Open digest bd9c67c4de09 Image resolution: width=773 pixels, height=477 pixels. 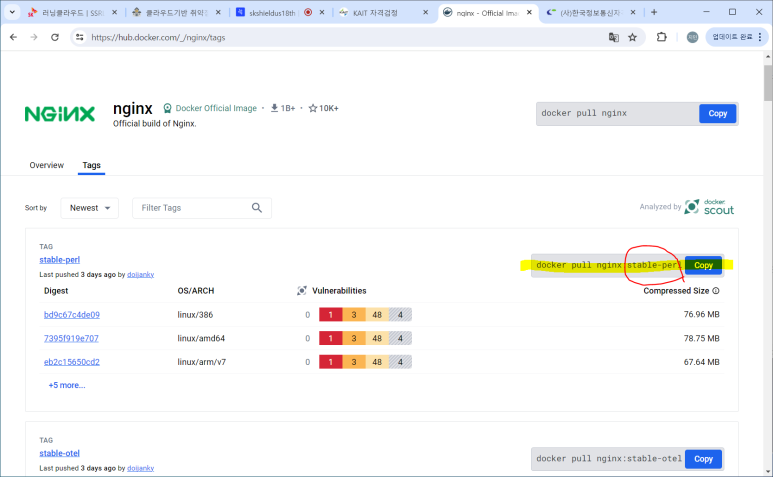(72, 315)
